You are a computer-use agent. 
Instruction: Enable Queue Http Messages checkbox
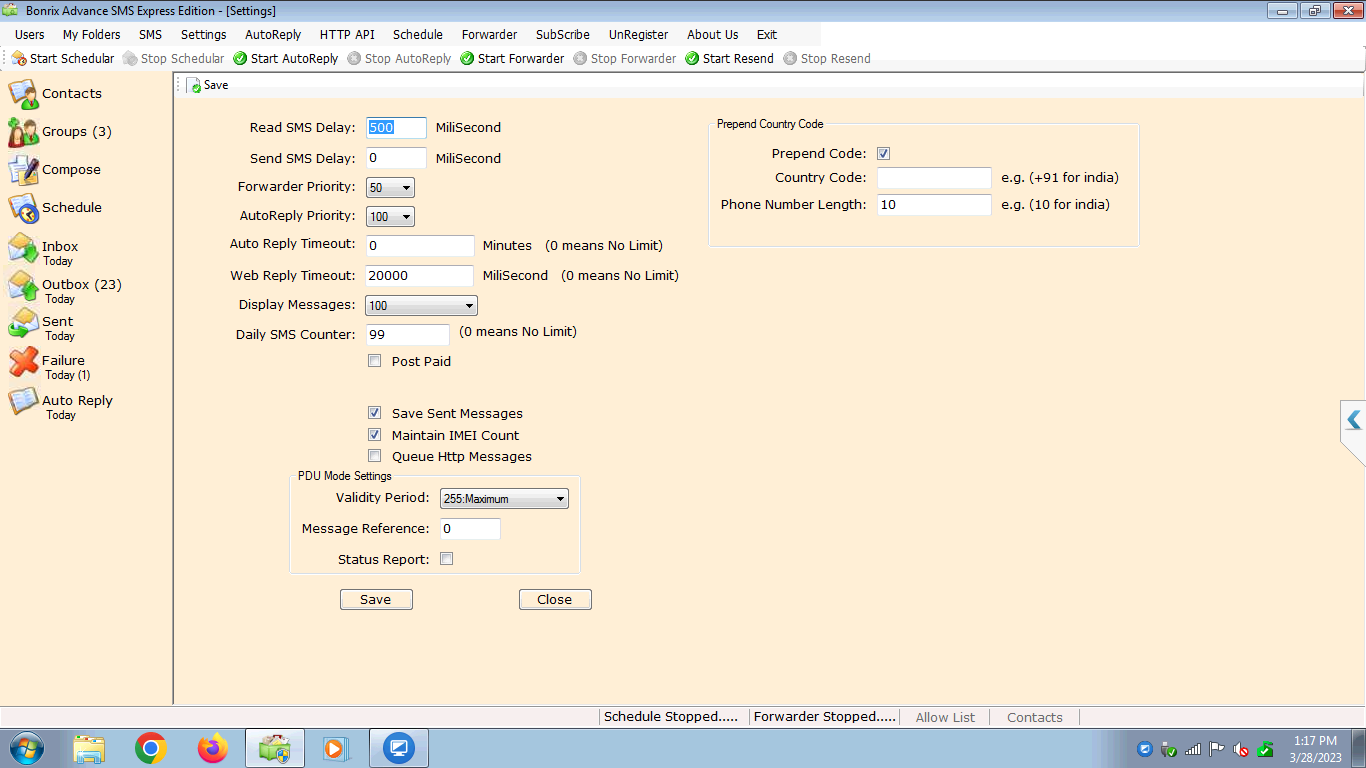(x=375, y=456)
